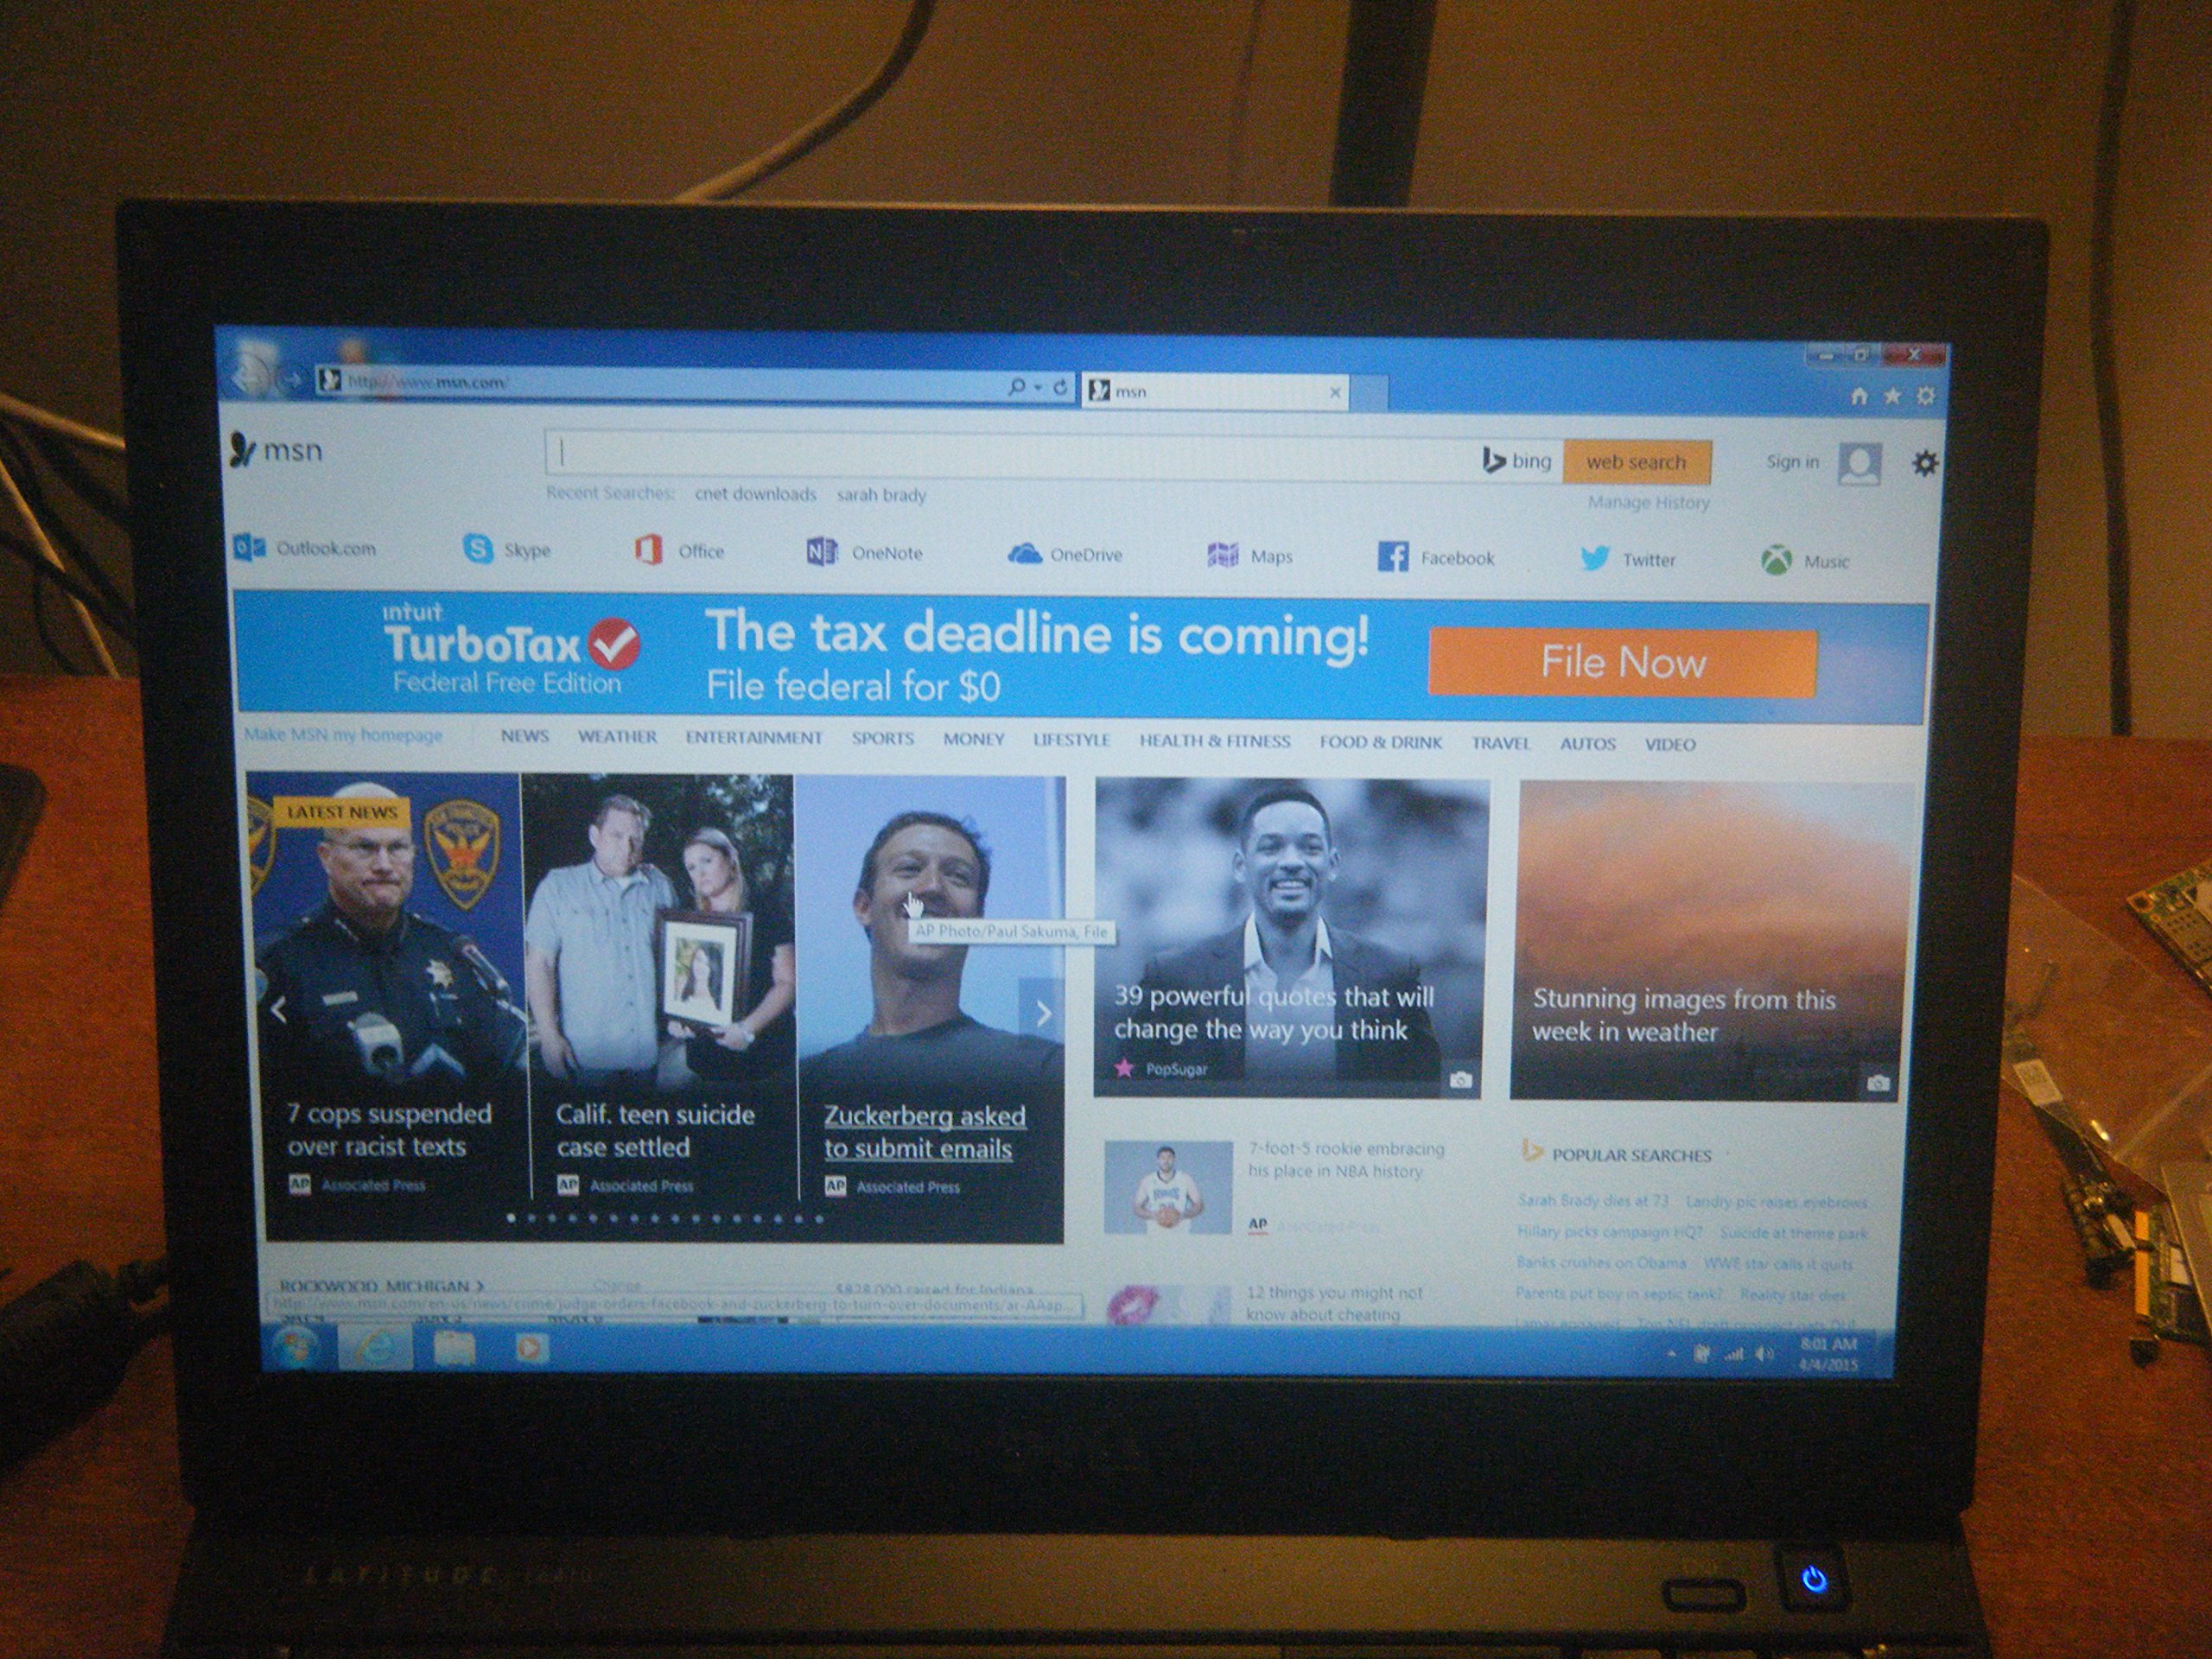Open the LIFESTYLE section
2212x1659 pixels.
click(1071, 740)
